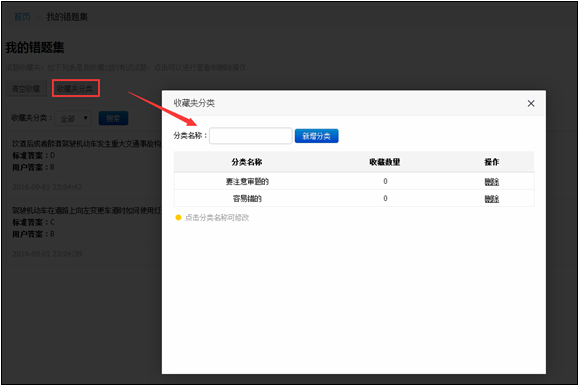
Task: Click the 收藏夹分类 button in background page
Action: click(75, 88)
